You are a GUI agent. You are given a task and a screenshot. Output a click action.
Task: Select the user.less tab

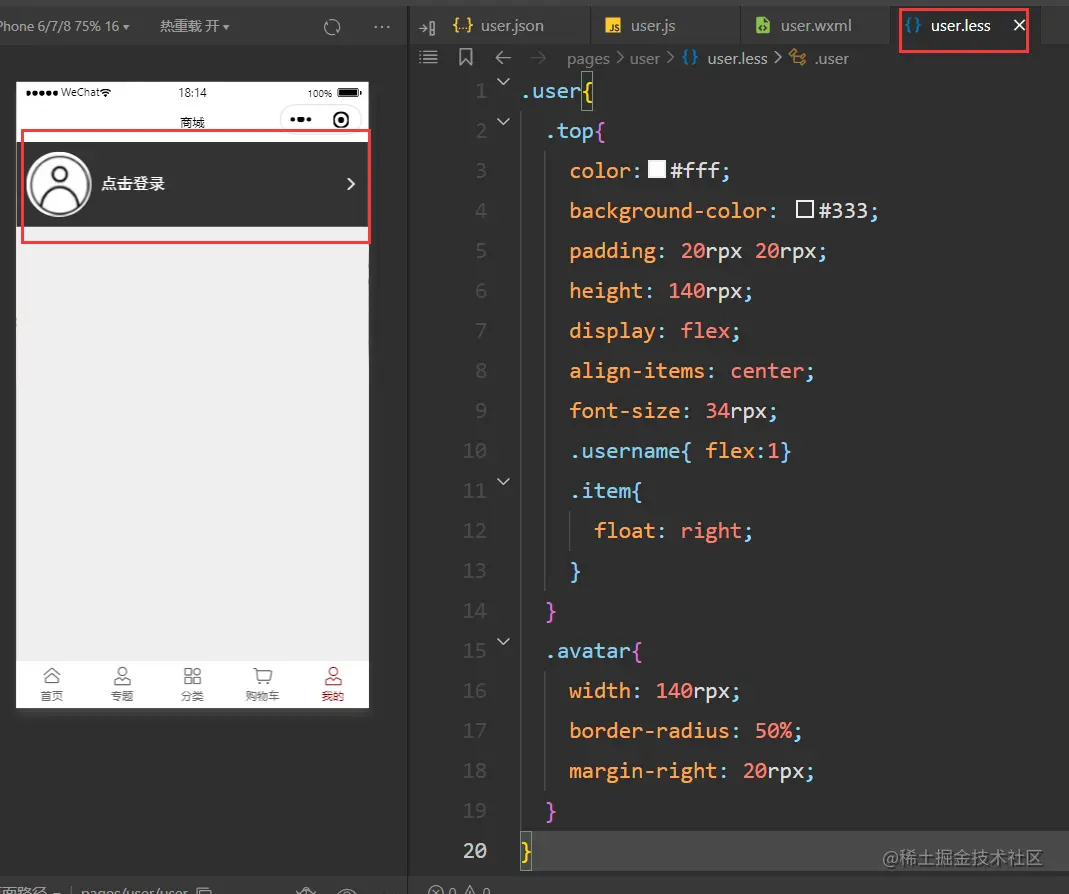960,26
